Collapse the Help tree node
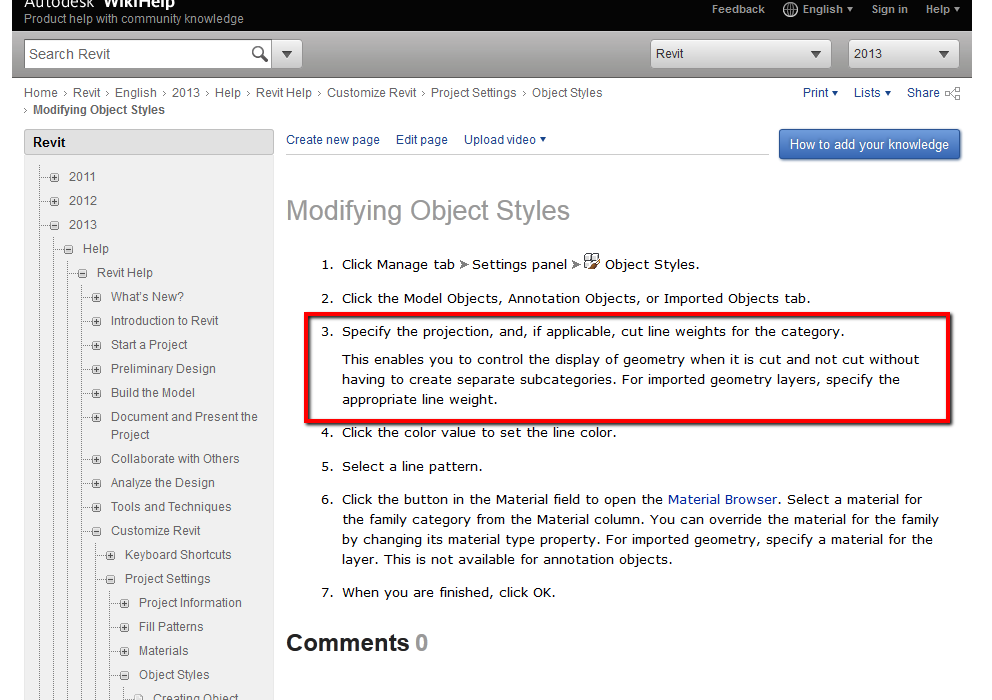 [68, 249]
